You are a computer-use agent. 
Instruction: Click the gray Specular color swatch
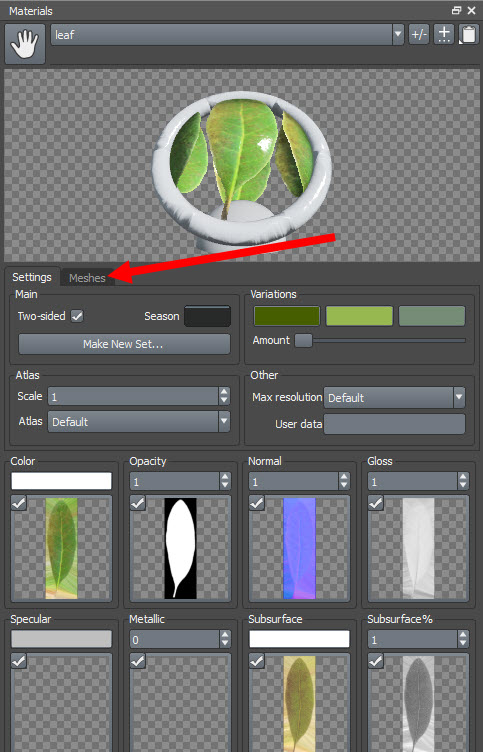pyautogui.click(x=61, y=639)
